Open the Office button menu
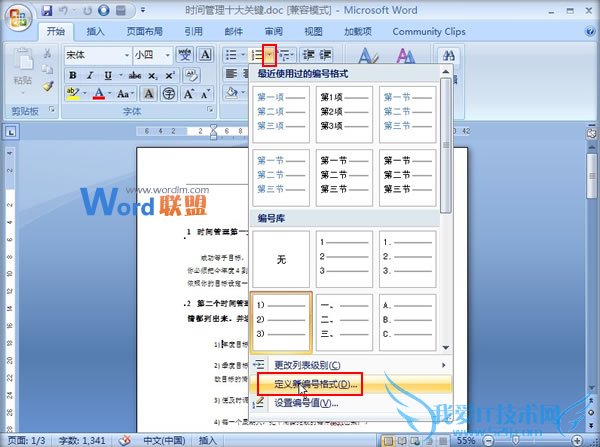Viewport: 600px width, 447px height. tap(18, 17)
